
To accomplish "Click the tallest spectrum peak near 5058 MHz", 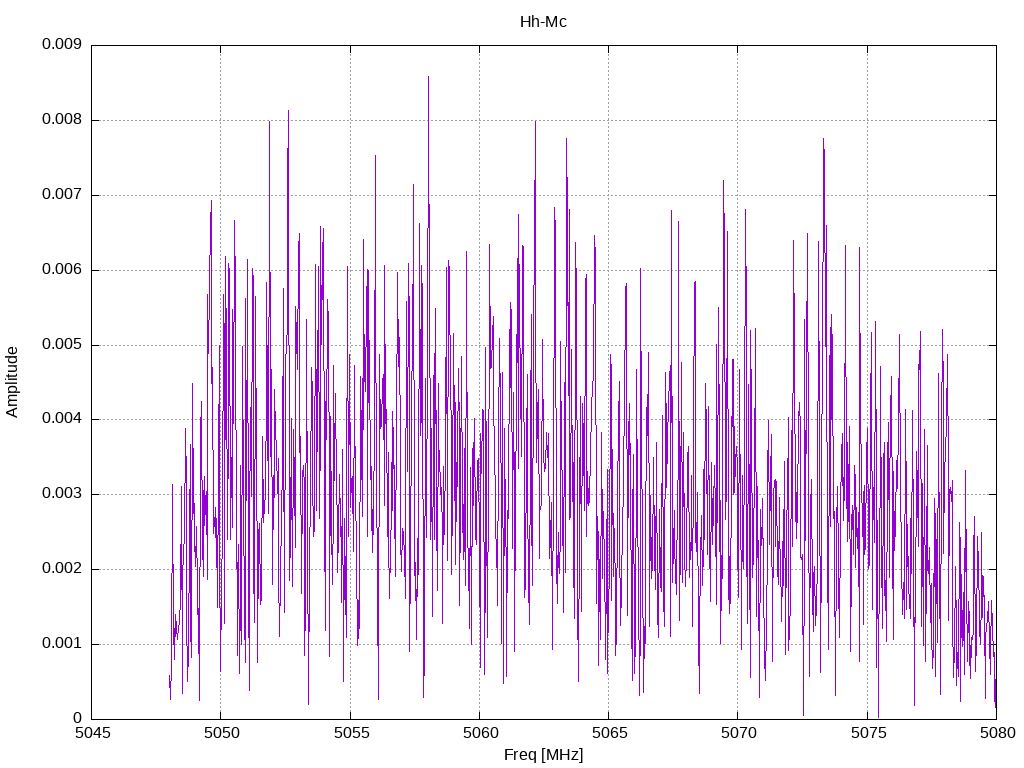I will click(428, 78).
